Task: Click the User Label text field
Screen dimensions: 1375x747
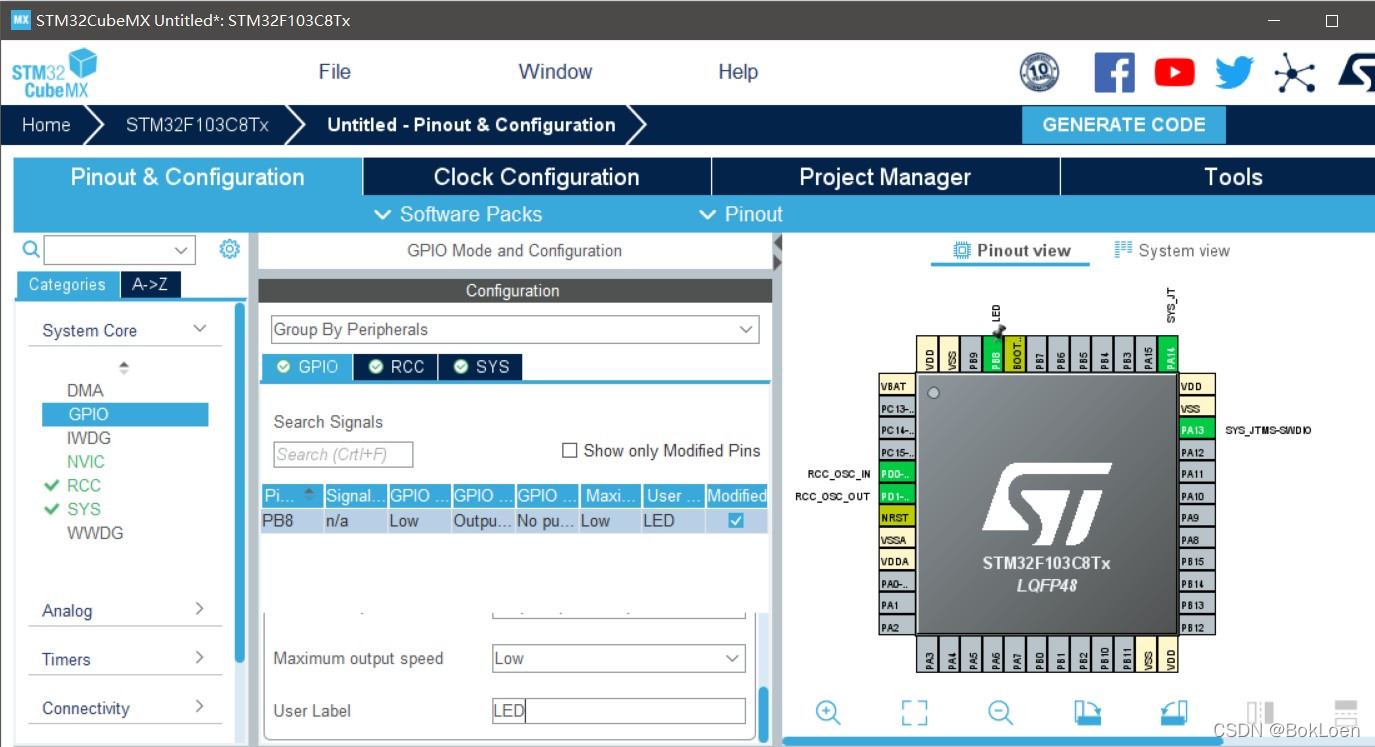Action: (x=619, y=711)
